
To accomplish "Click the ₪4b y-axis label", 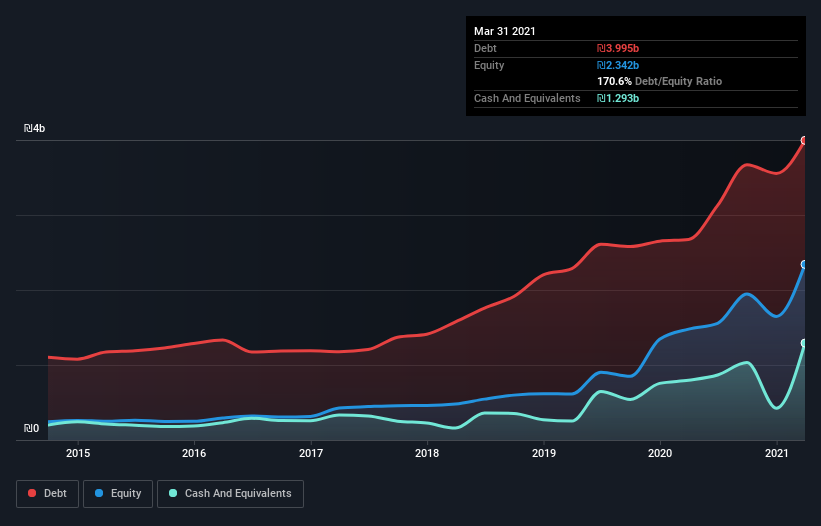I will click(35, 128).
